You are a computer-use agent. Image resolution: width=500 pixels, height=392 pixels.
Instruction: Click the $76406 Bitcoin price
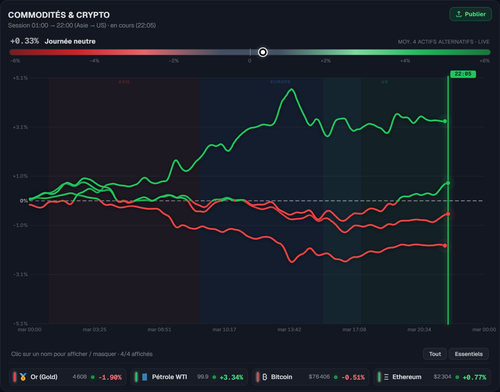[319, 377]
